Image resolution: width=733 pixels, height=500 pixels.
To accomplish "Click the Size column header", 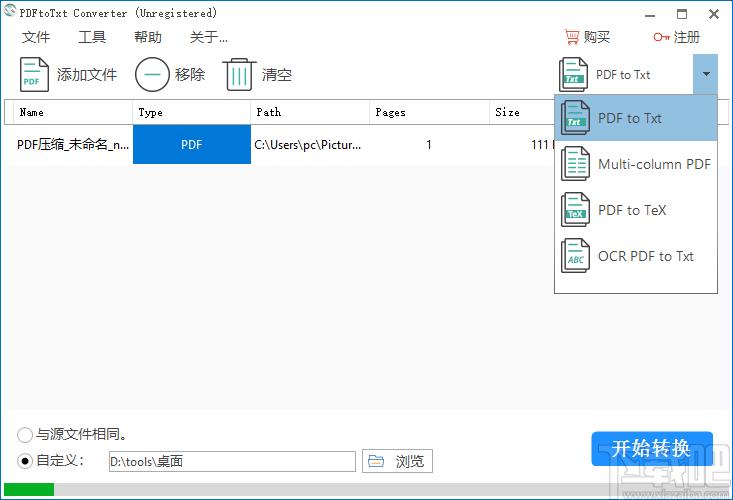I will (522, 112).
